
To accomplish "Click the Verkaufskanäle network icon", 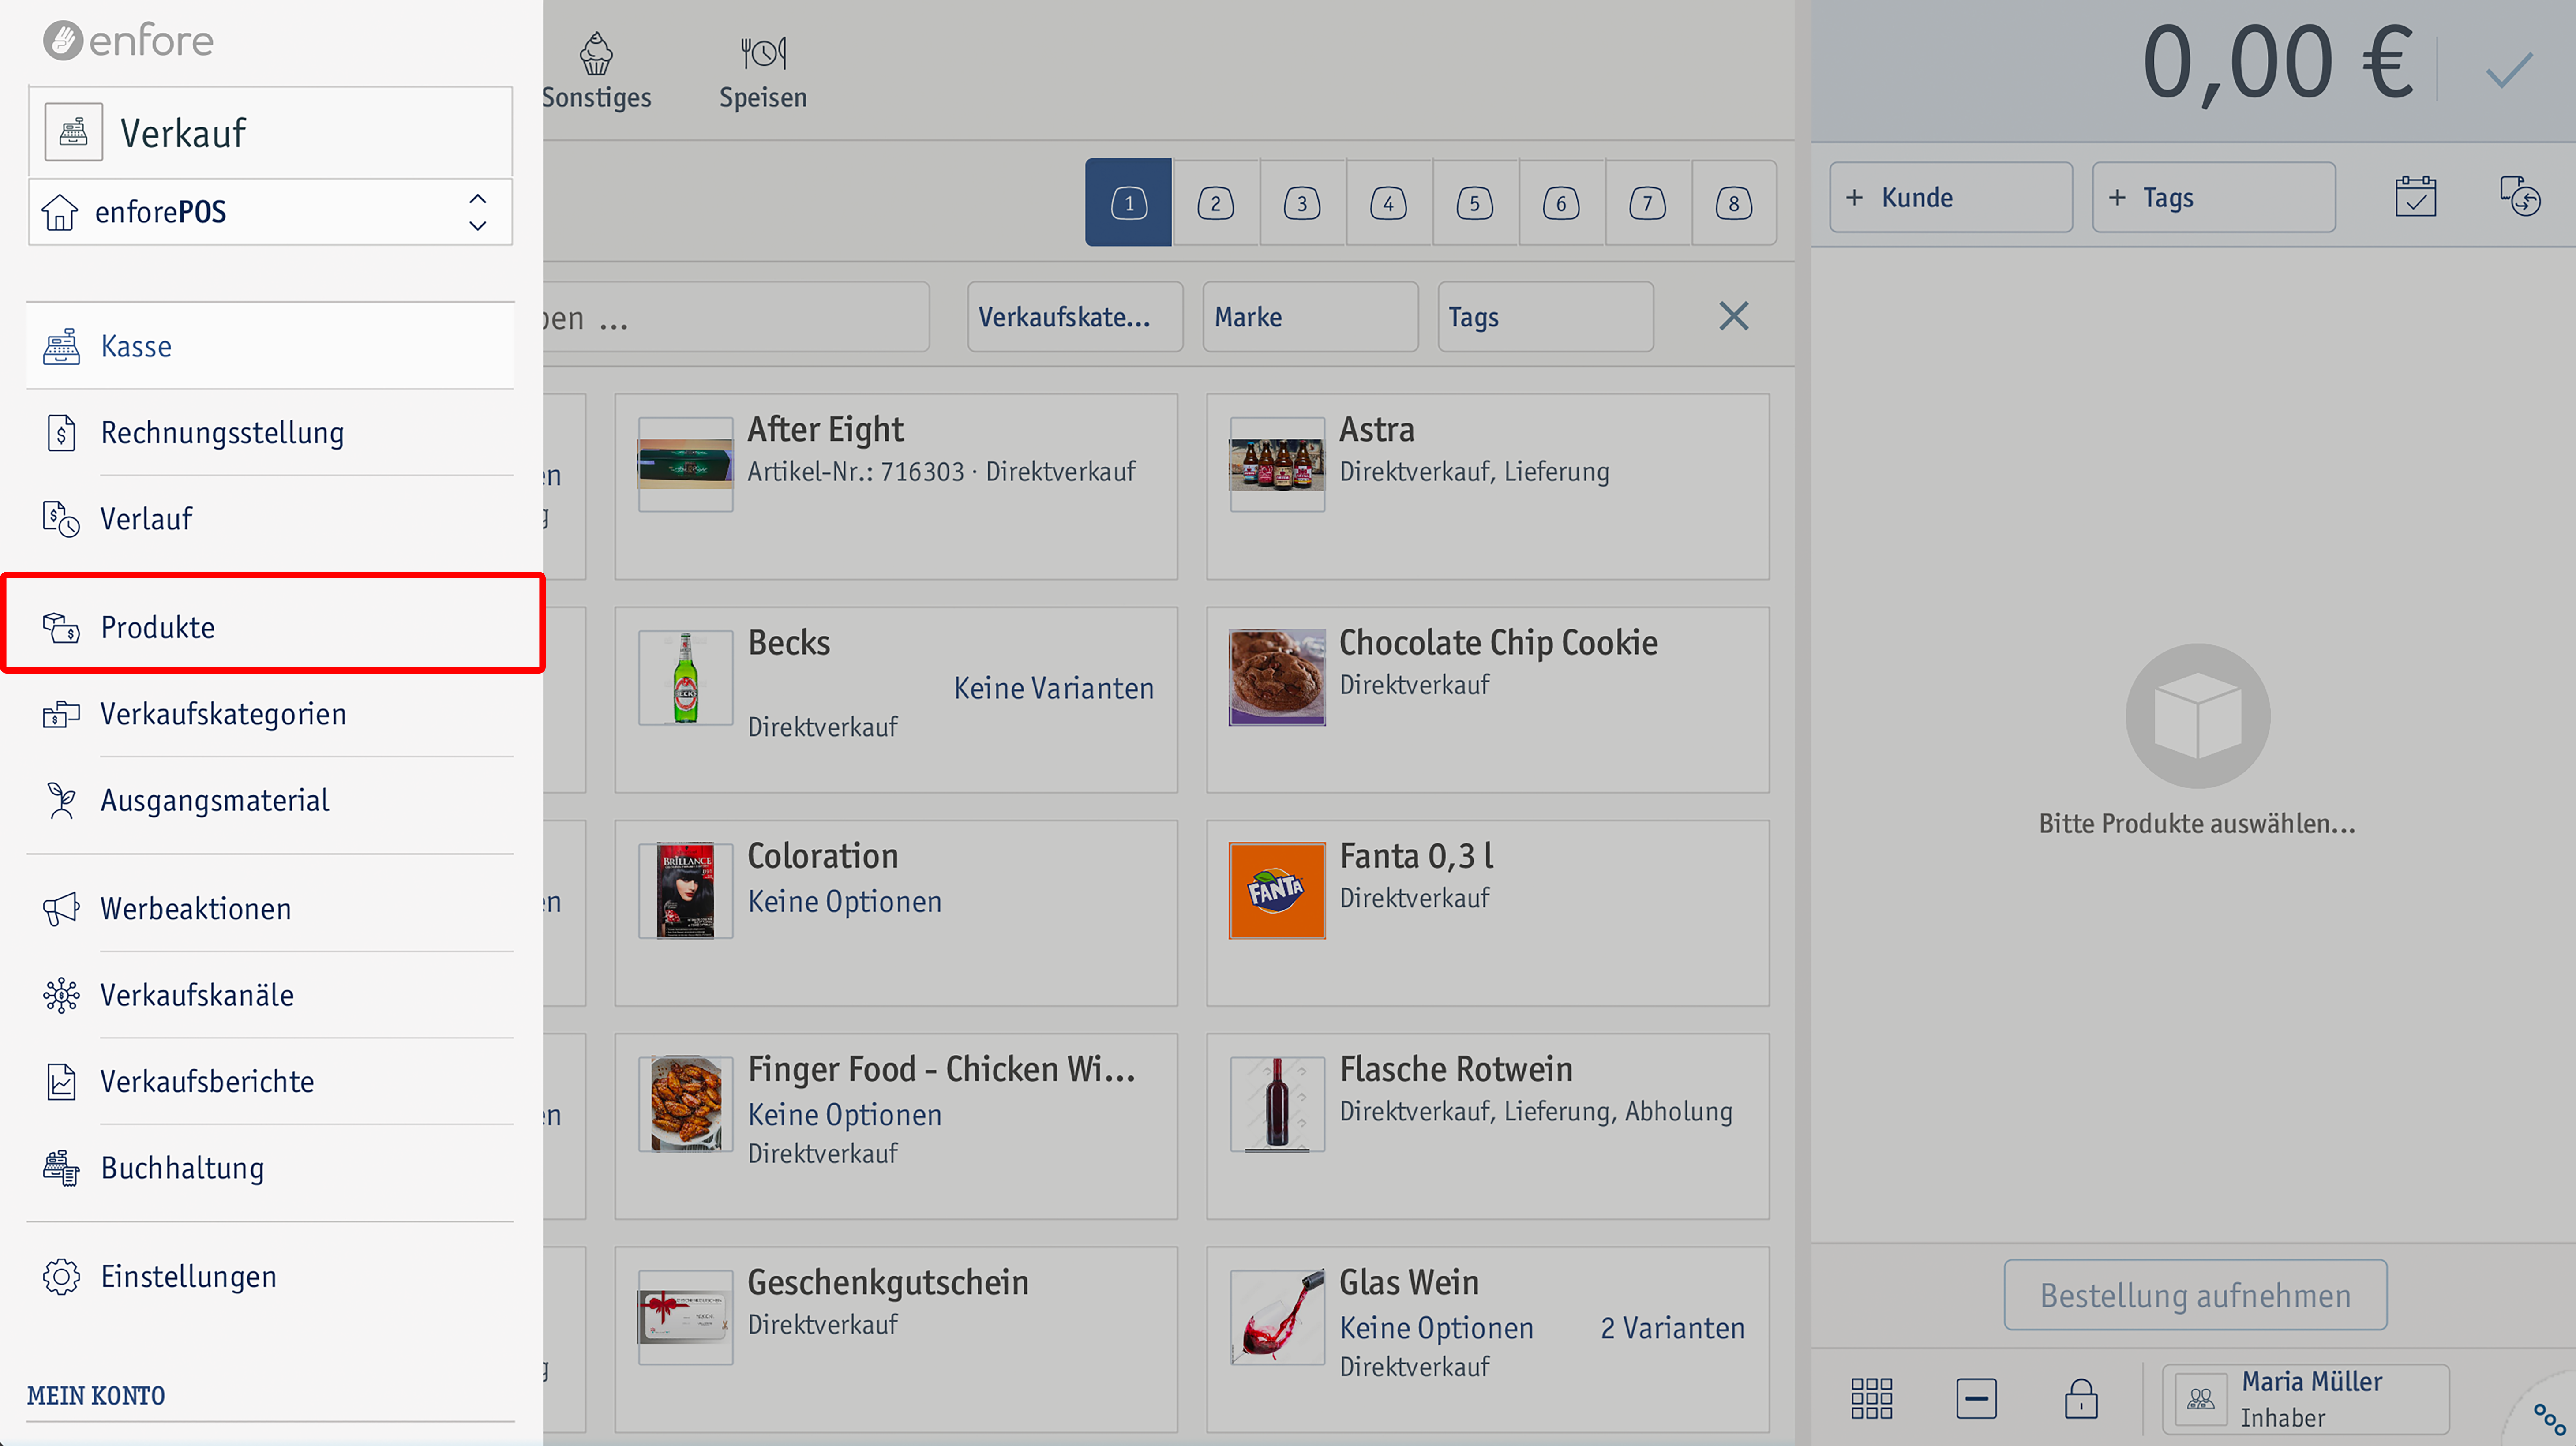I will pyautogui.click(x=61, y=995).
